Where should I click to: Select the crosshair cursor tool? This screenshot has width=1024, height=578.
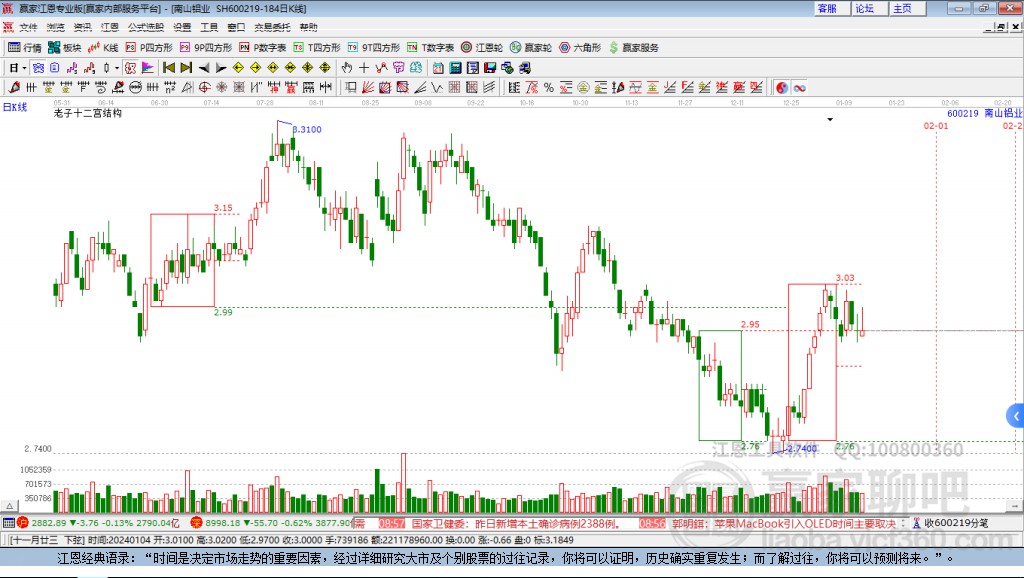coord(364,68)
